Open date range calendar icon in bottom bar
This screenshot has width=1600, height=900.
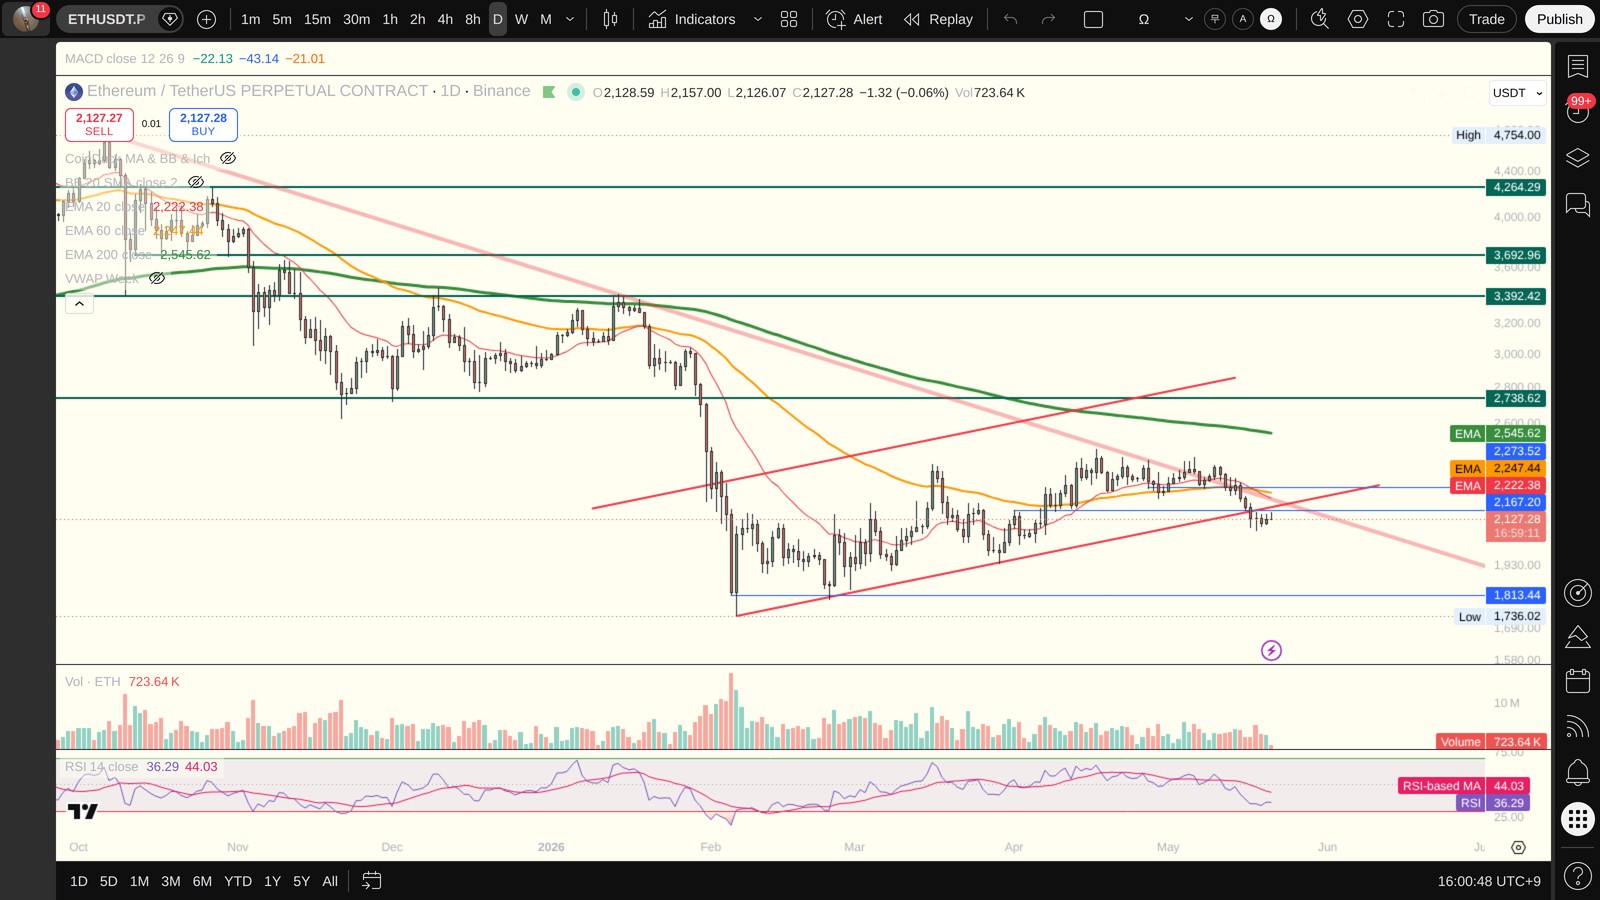tap(371, 881)
